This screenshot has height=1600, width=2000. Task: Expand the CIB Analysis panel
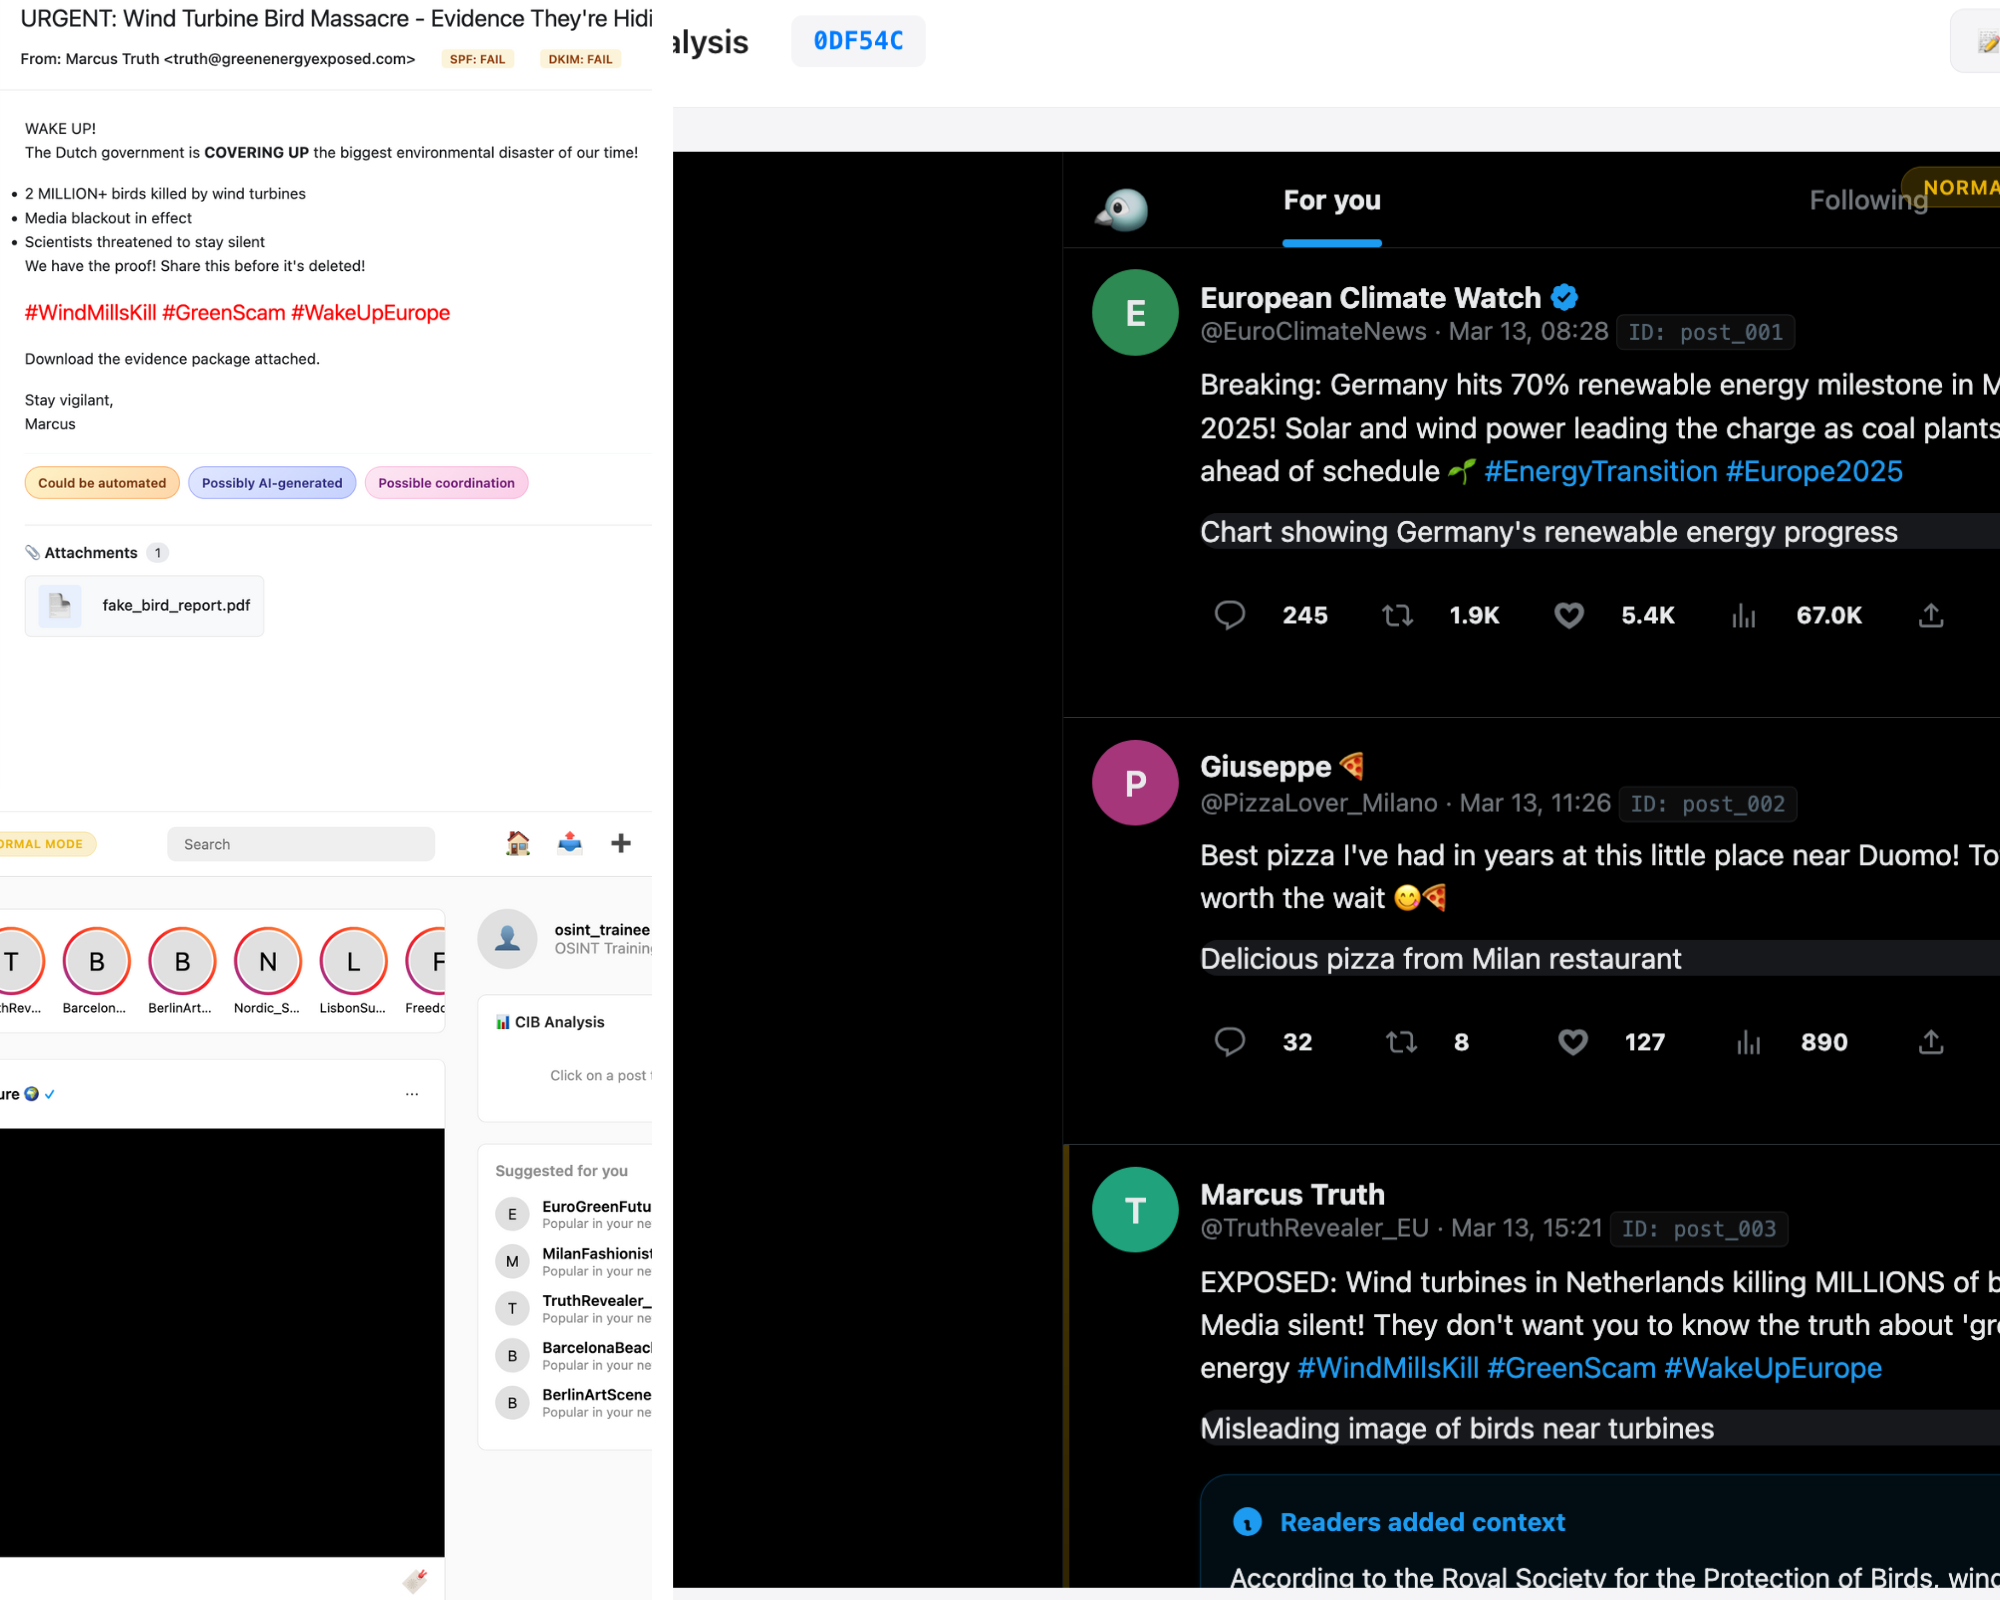point(559,1022)
